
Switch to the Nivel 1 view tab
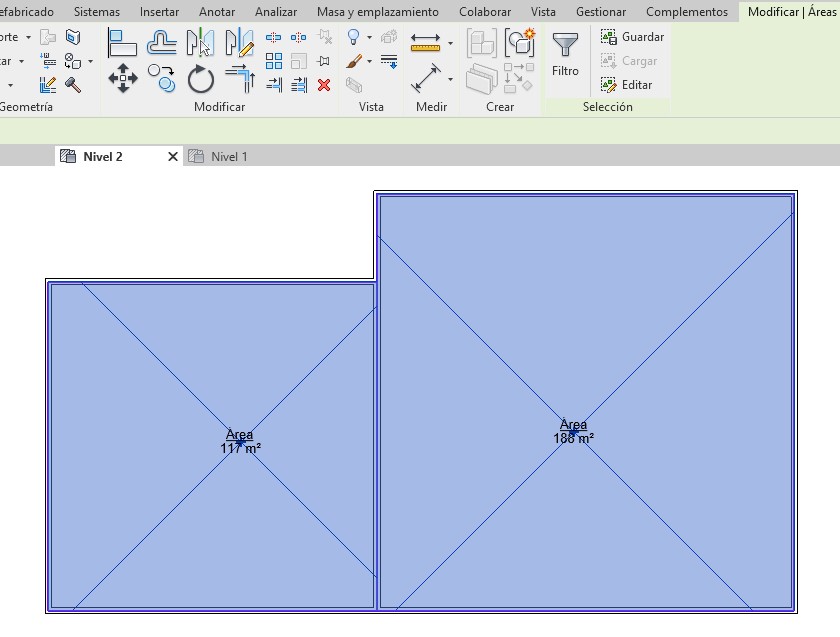(228, 157)
